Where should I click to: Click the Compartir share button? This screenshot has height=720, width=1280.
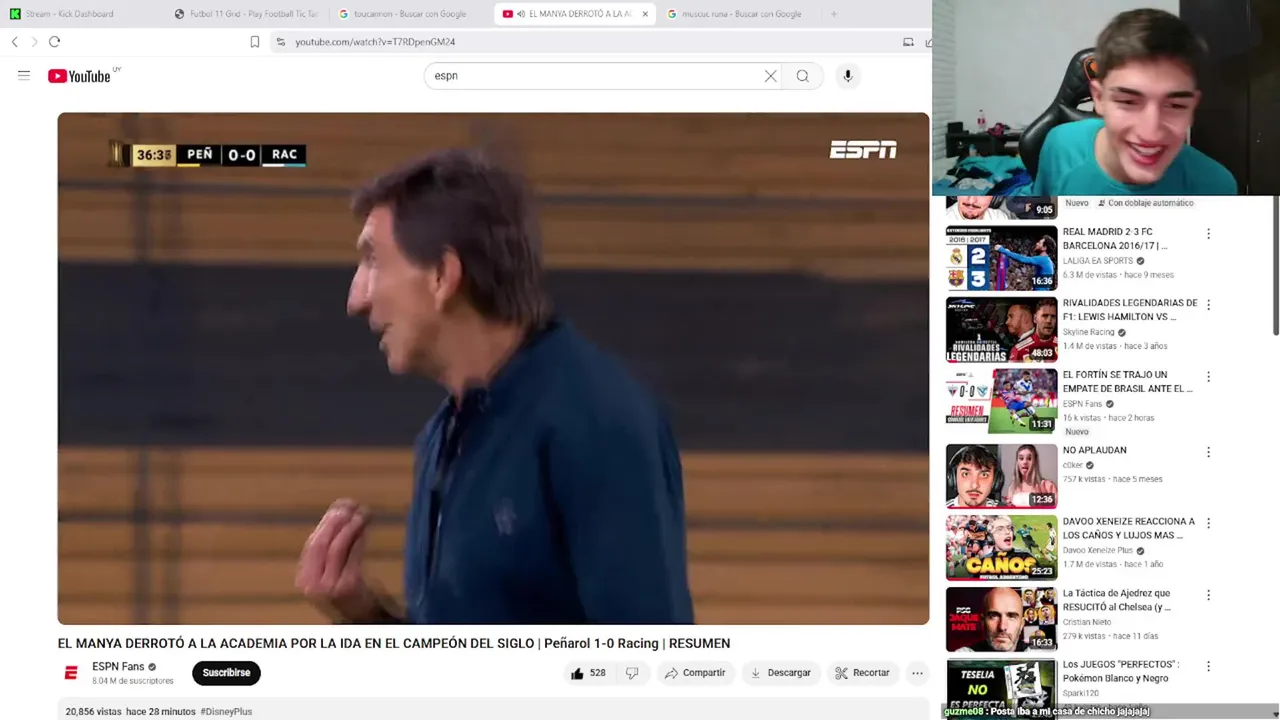click(x=695, y=673)
